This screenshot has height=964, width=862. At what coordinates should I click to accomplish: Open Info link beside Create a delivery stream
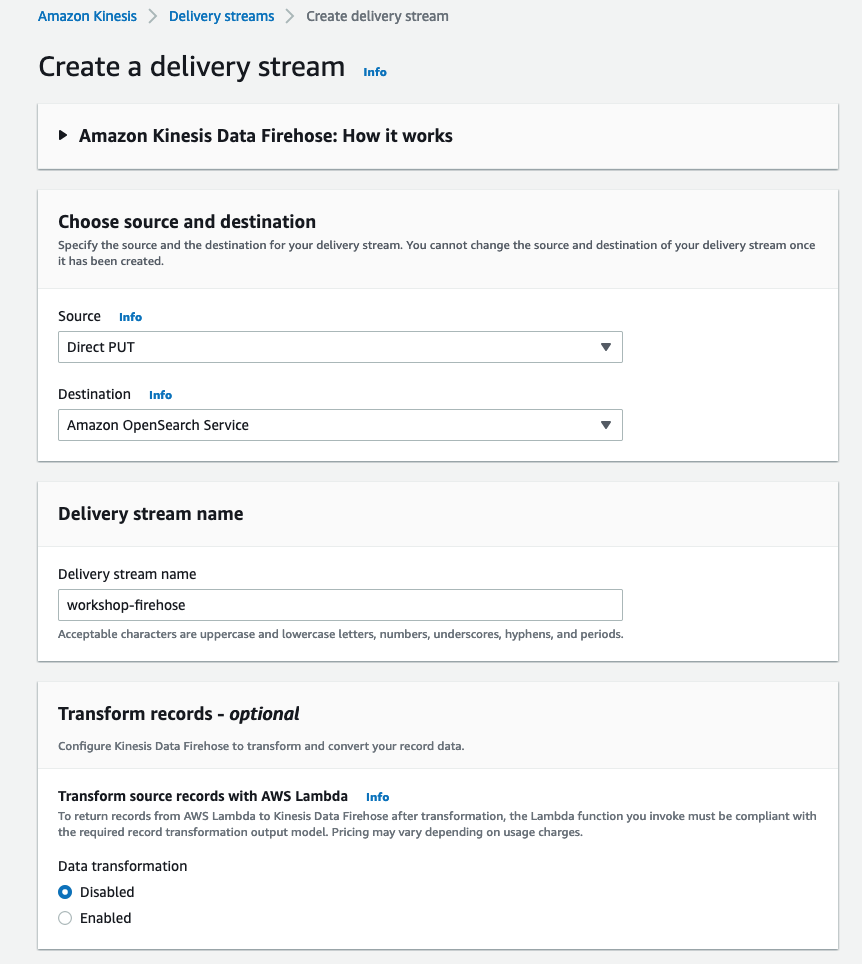374,72
